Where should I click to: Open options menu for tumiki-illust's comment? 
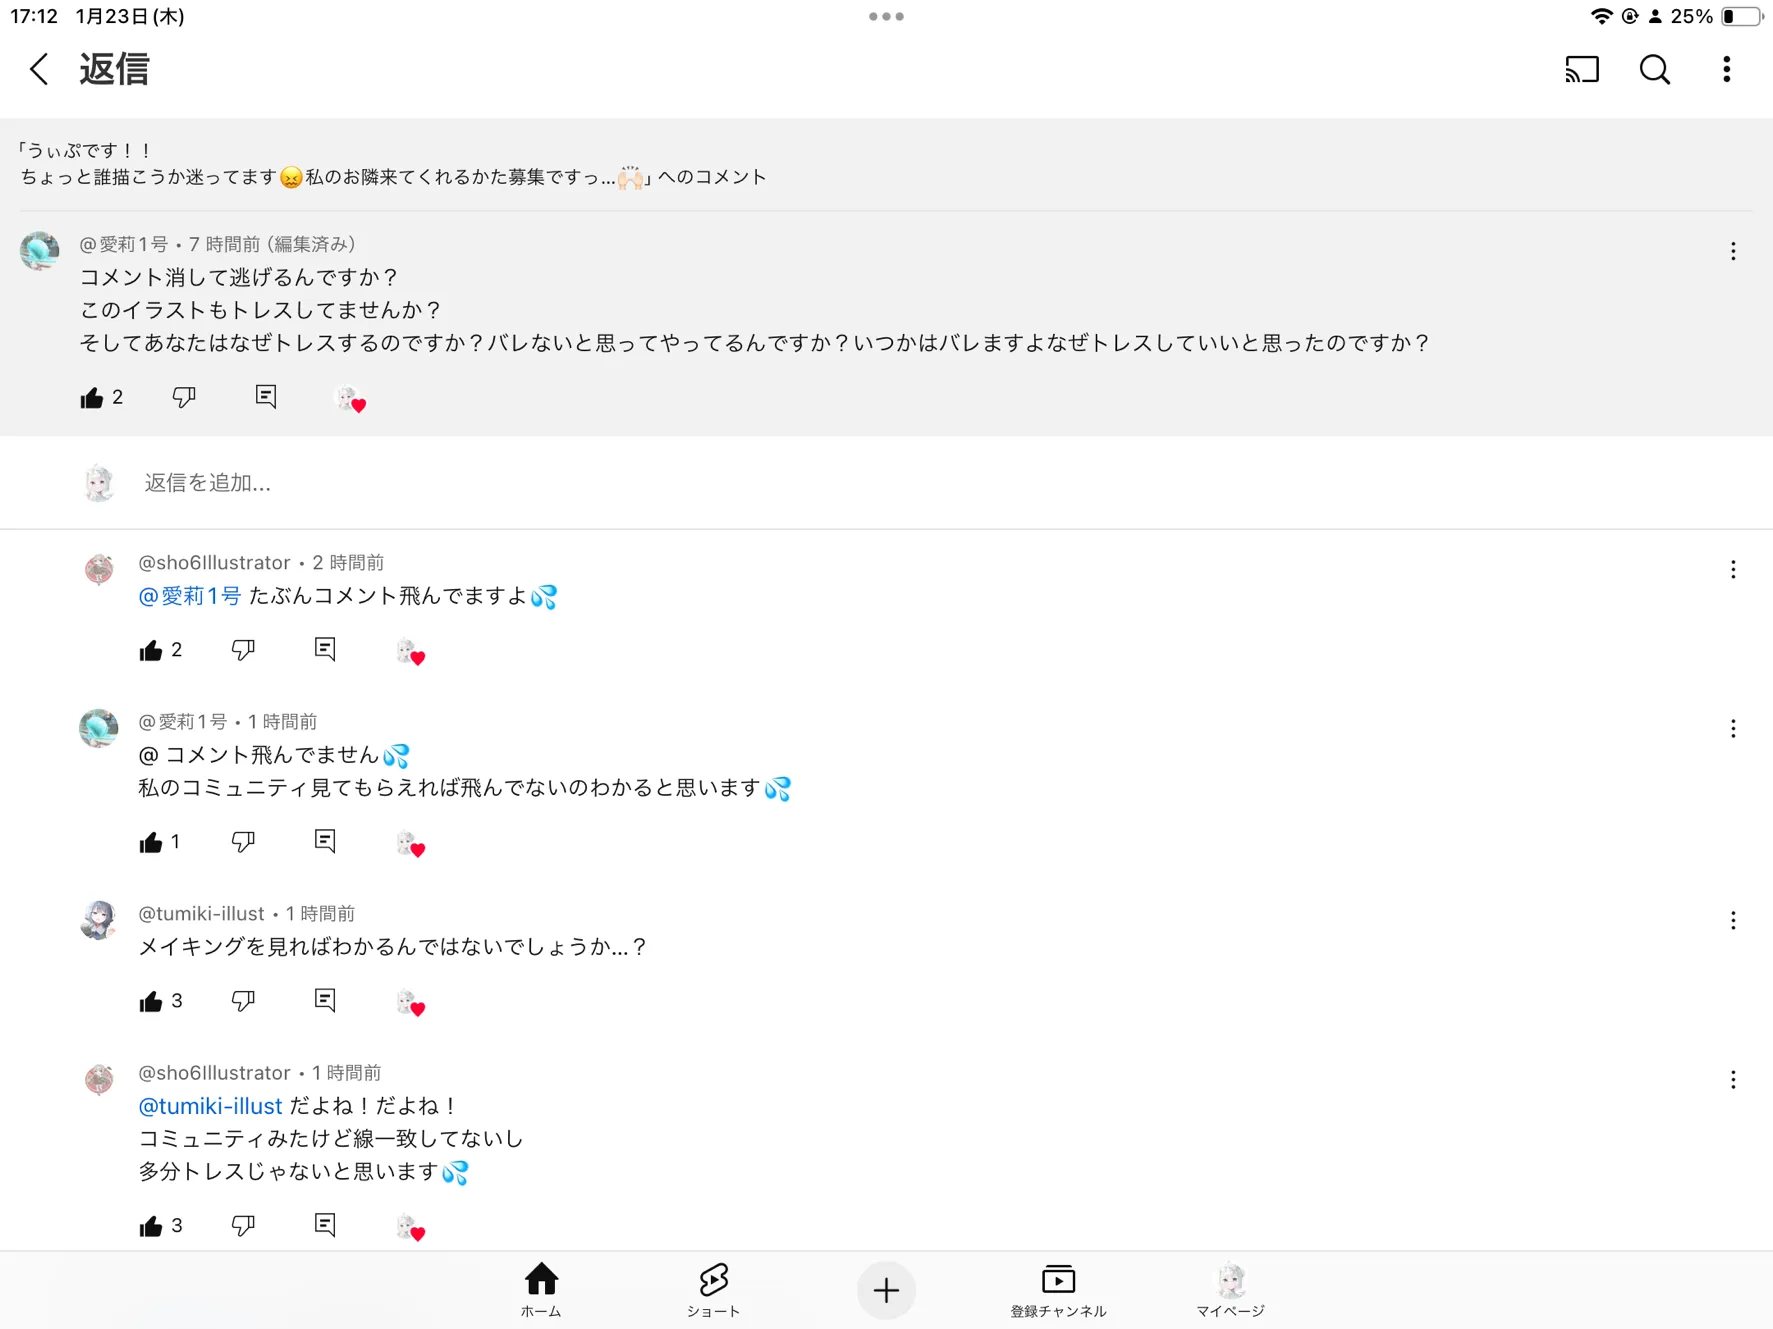coord(1733,921)
